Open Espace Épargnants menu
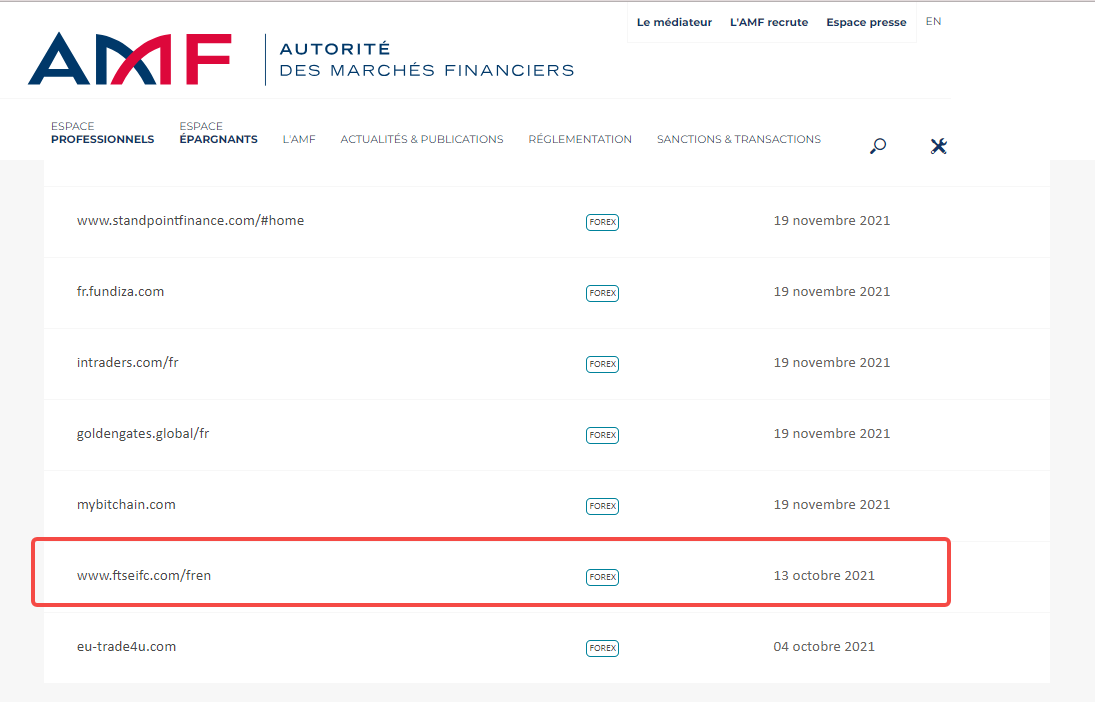The image size is (1095, 702). click(218, 133)
